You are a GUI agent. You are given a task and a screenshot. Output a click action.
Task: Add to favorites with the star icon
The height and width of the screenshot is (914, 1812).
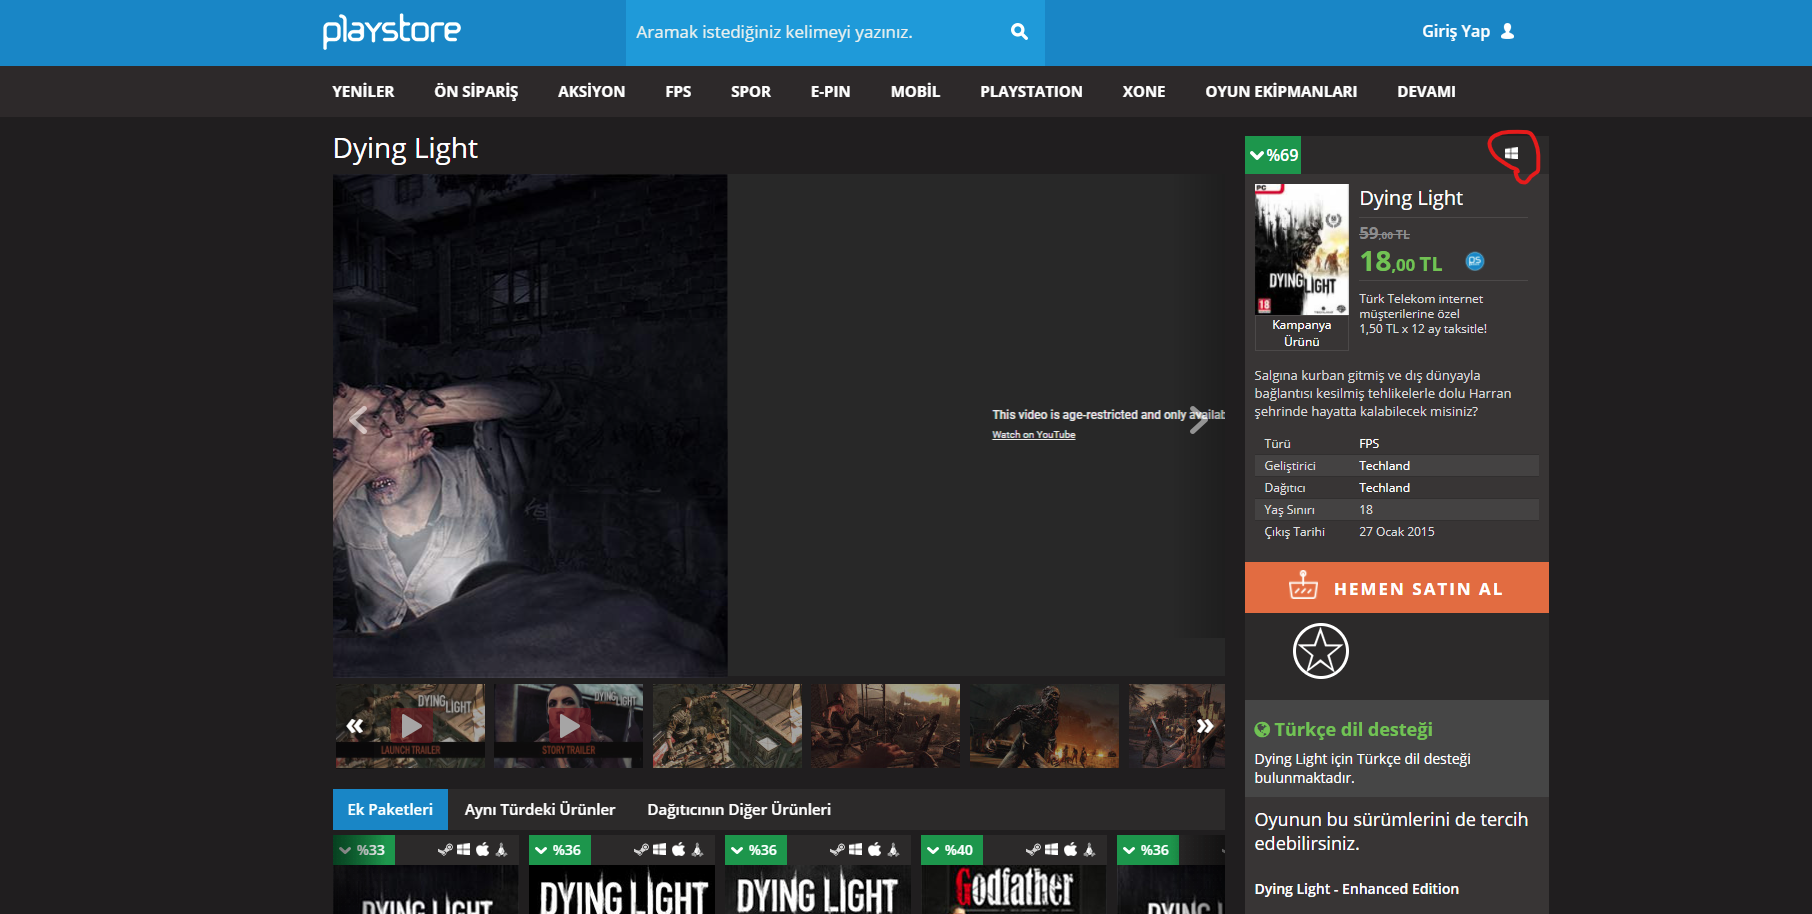1321,651
